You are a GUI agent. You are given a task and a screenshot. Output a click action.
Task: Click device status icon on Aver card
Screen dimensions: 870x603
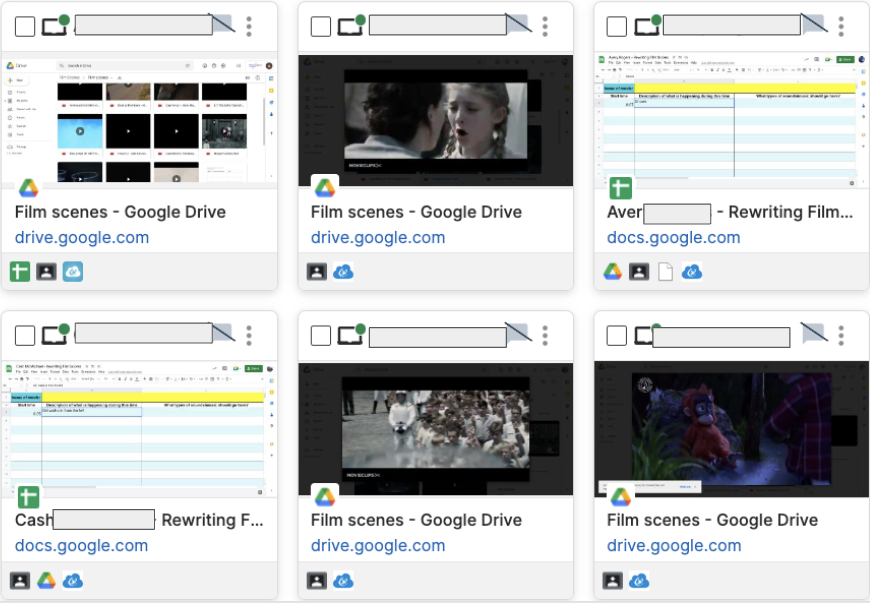(648, 25)
